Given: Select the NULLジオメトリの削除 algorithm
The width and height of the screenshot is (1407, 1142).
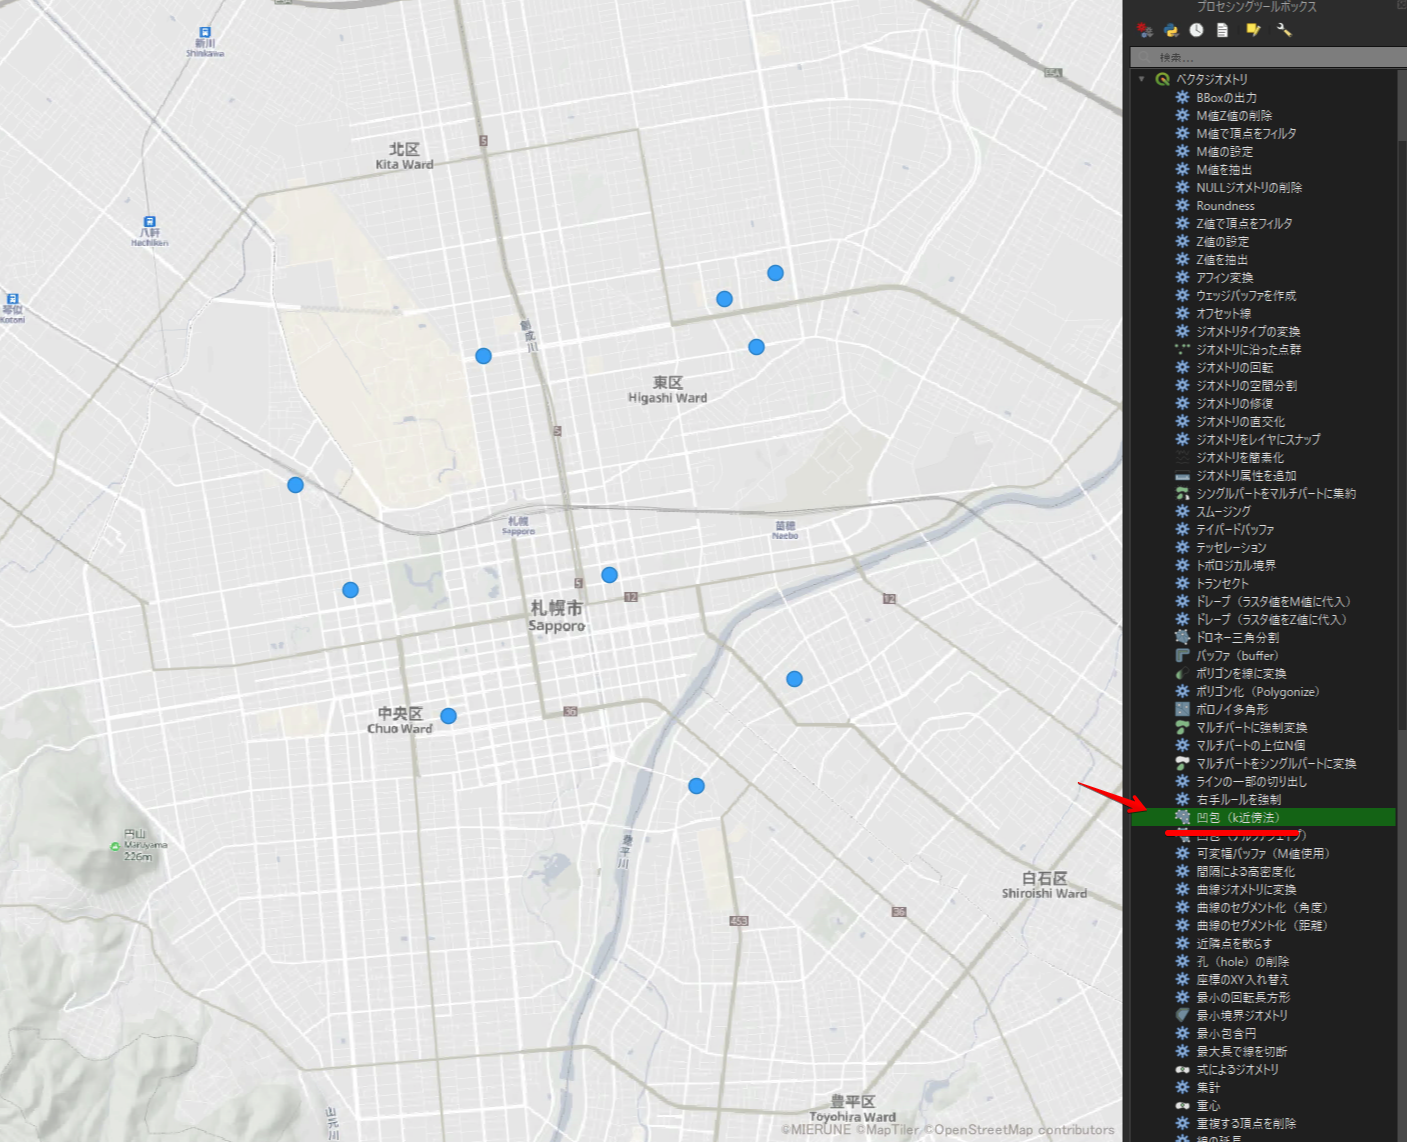Looking at the screenshot, I should (x=1249, y=187).
